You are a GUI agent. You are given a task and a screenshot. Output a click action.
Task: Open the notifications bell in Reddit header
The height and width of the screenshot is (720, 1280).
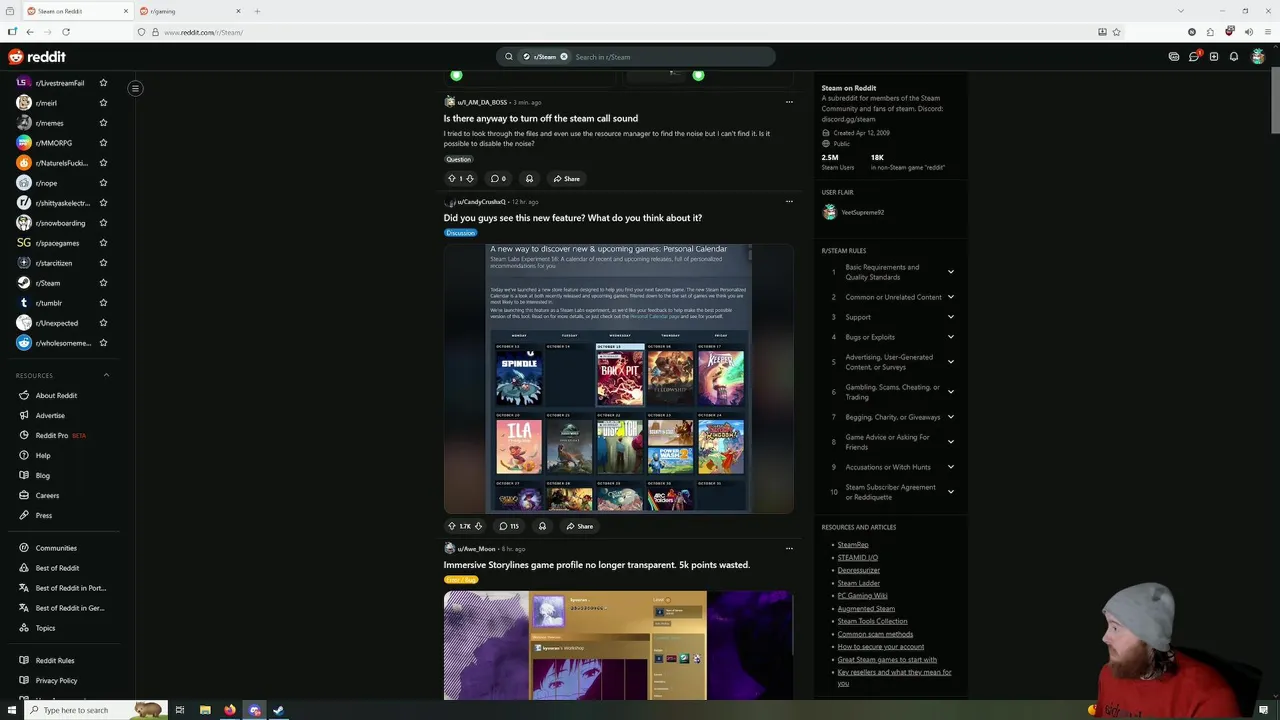coord(1234,57)
